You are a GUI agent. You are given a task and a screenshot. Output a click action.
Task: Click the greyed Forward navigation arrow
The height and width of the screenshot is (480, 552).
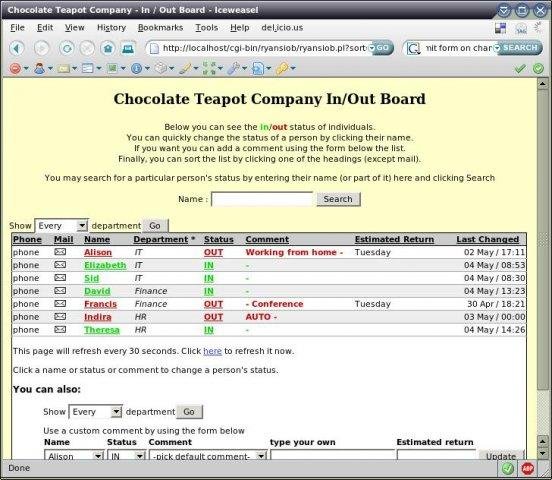[x=42, y=48]
